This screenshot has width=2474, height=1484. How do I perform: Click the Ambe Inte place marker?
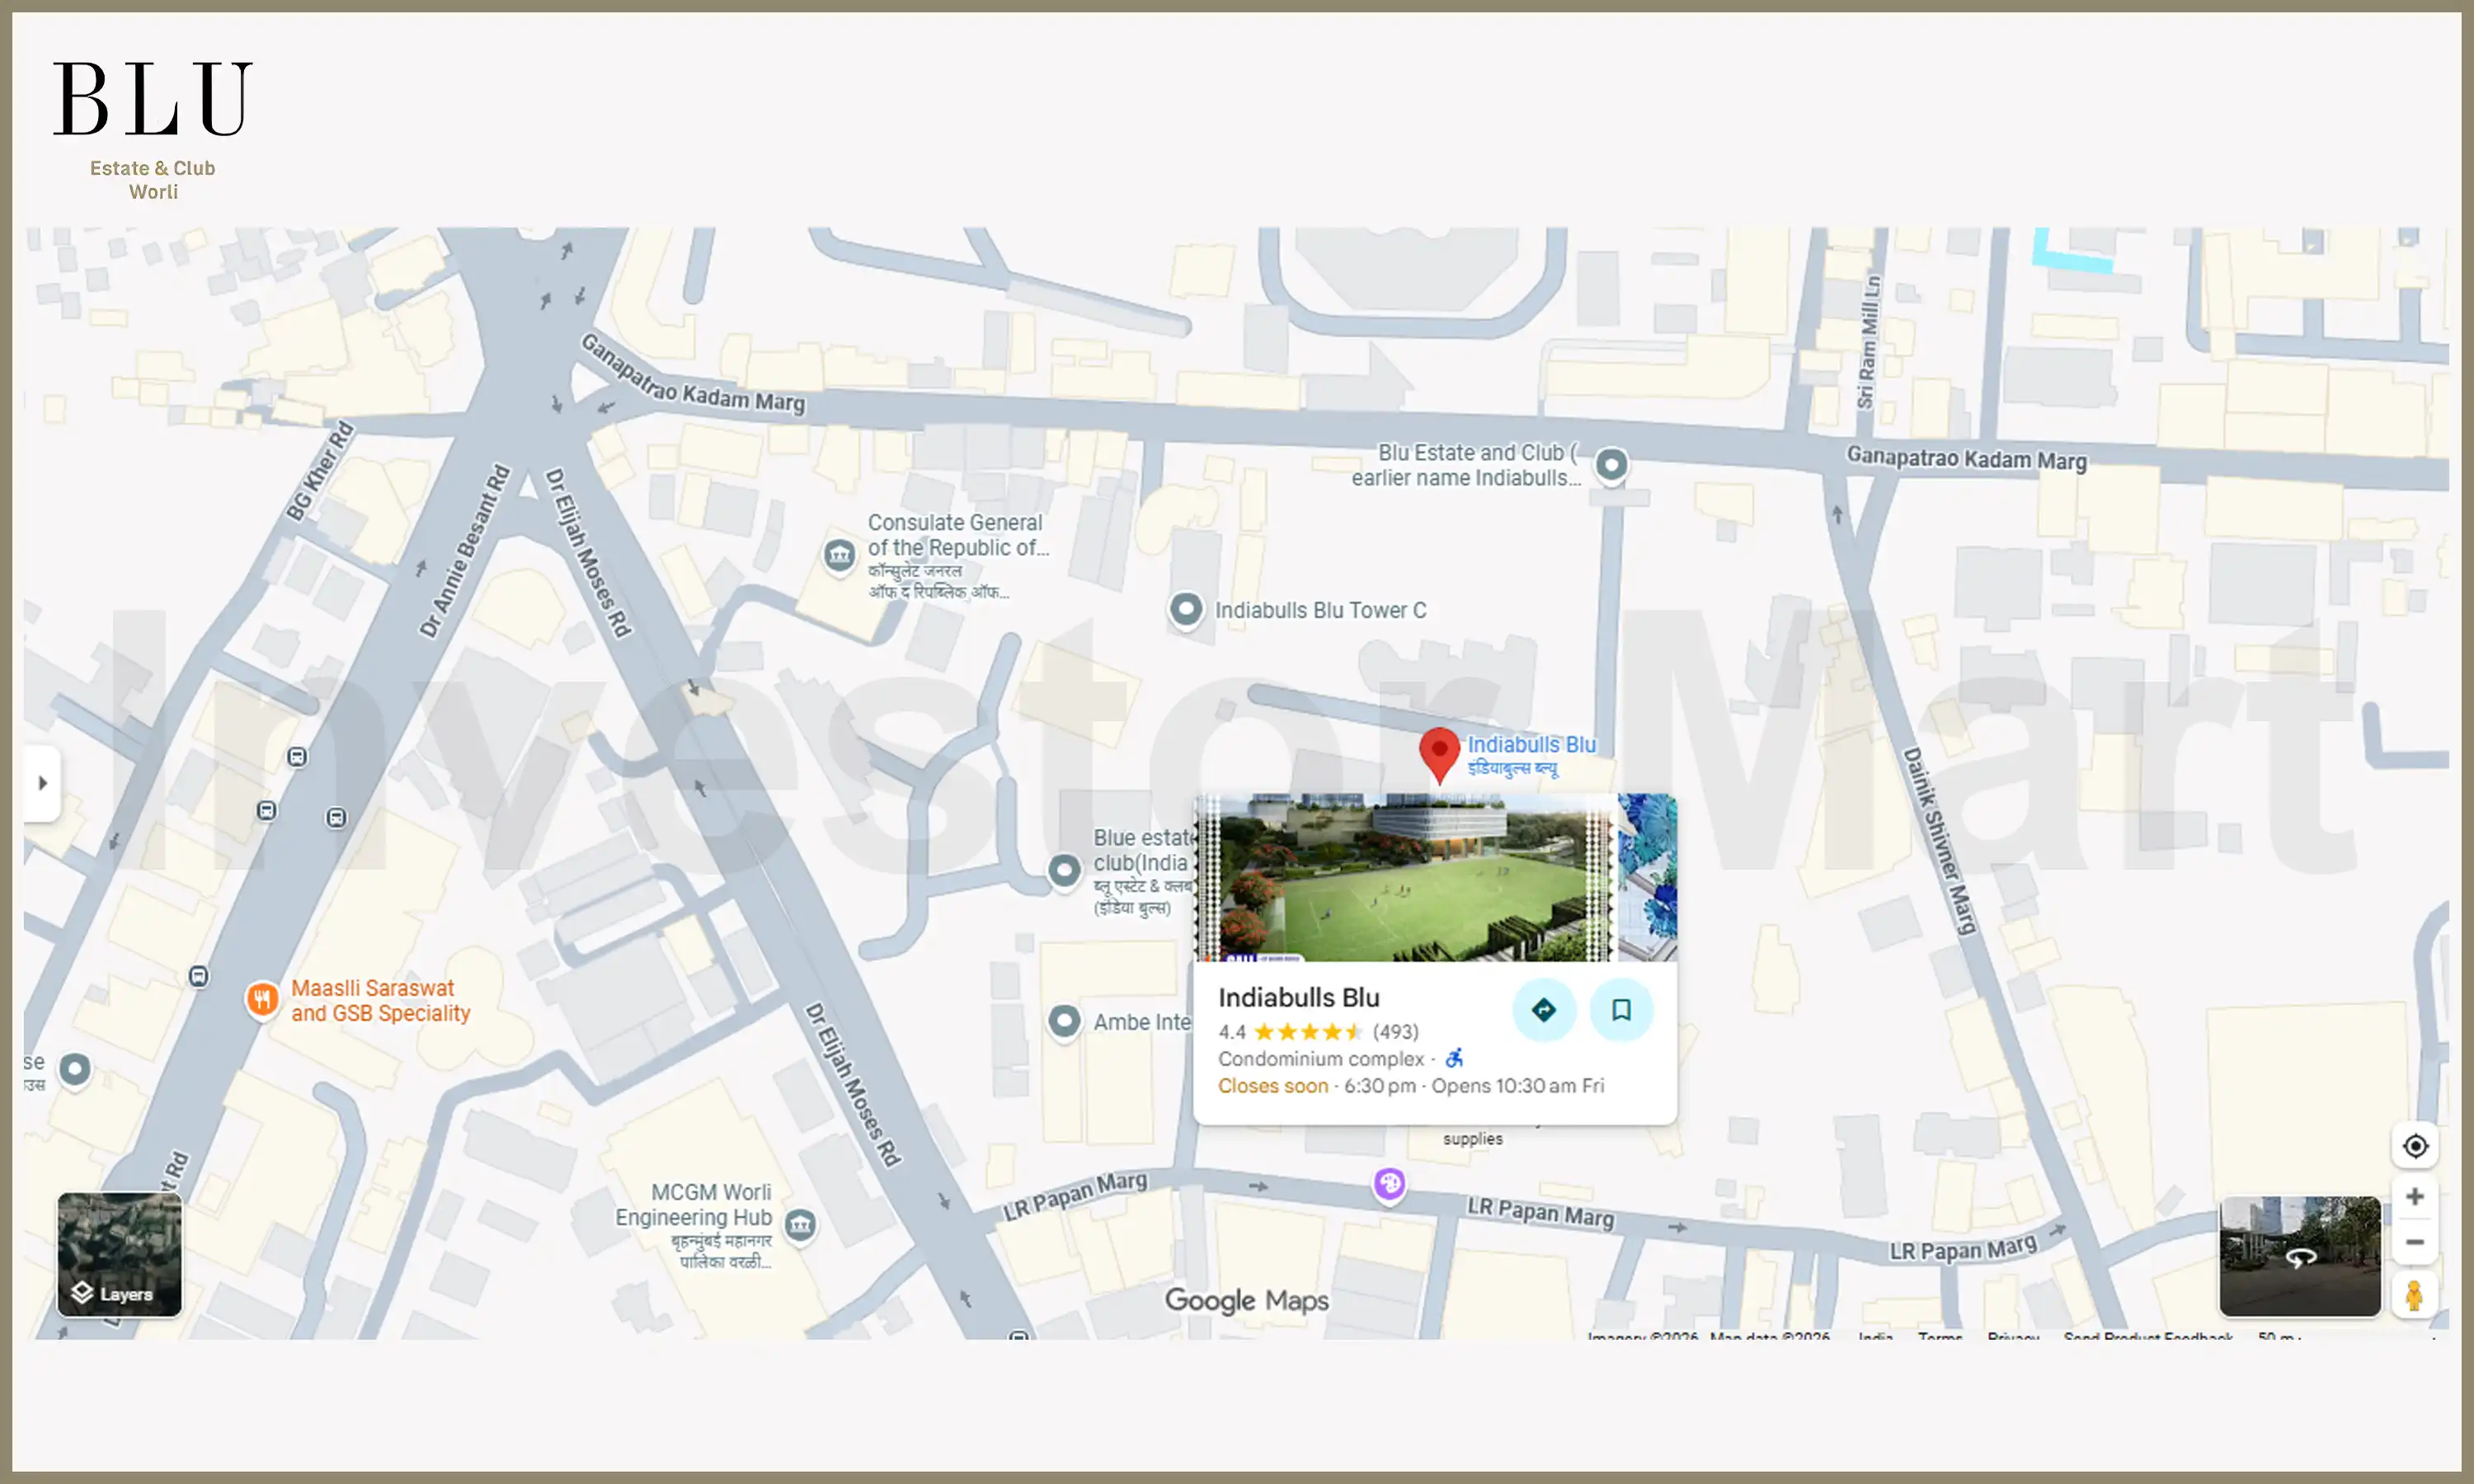(x=1064, y=1022)
